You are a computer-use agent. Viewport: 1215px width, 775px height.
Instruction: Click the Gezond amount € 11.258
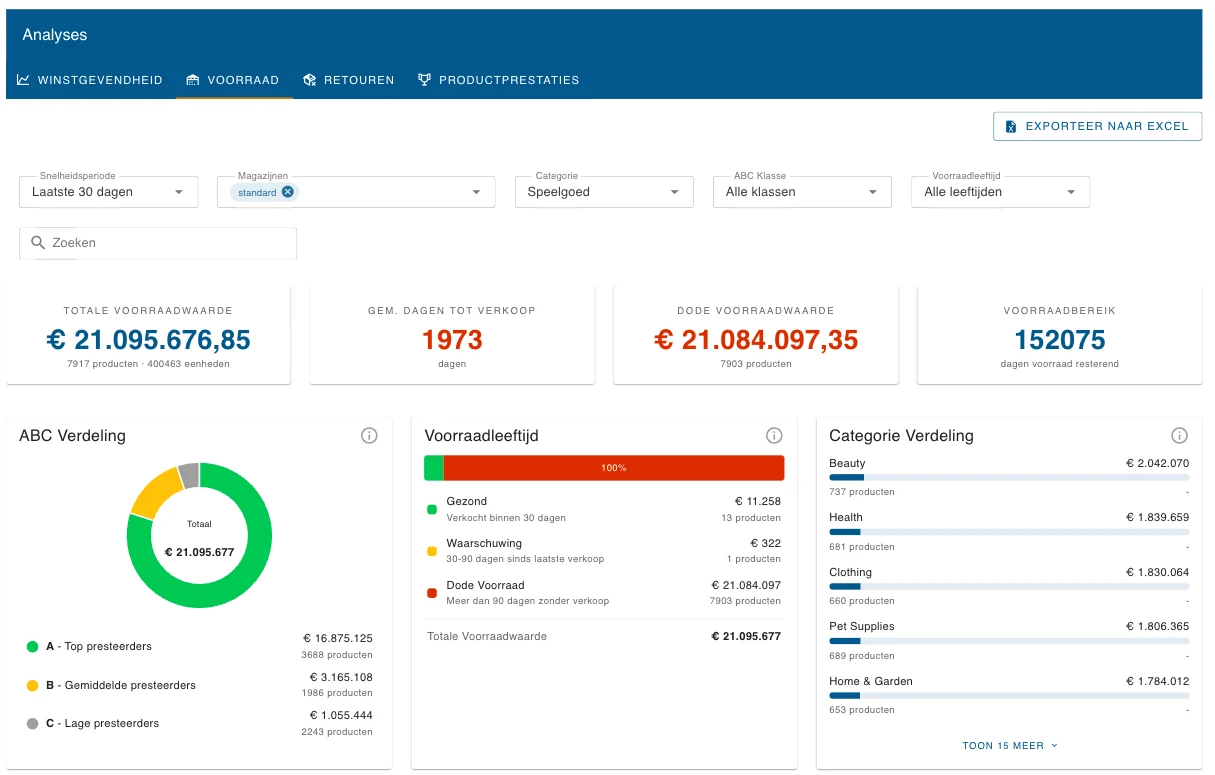pos(758,502)
